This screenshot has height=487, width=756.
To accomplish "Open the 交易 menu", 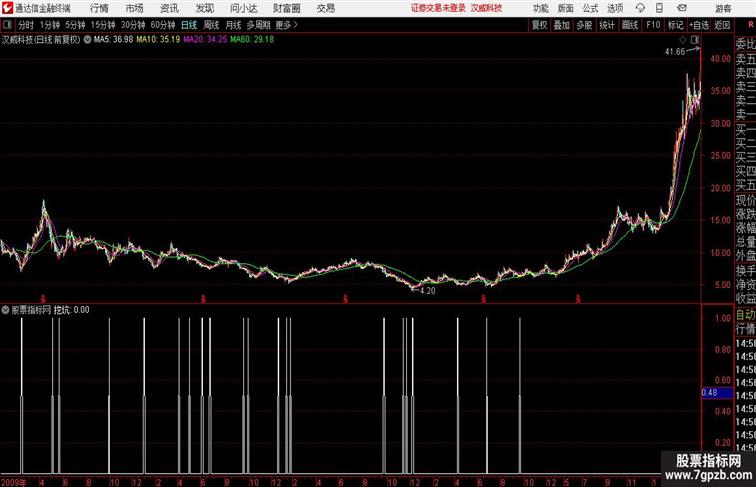I will (x=326, y=8).
